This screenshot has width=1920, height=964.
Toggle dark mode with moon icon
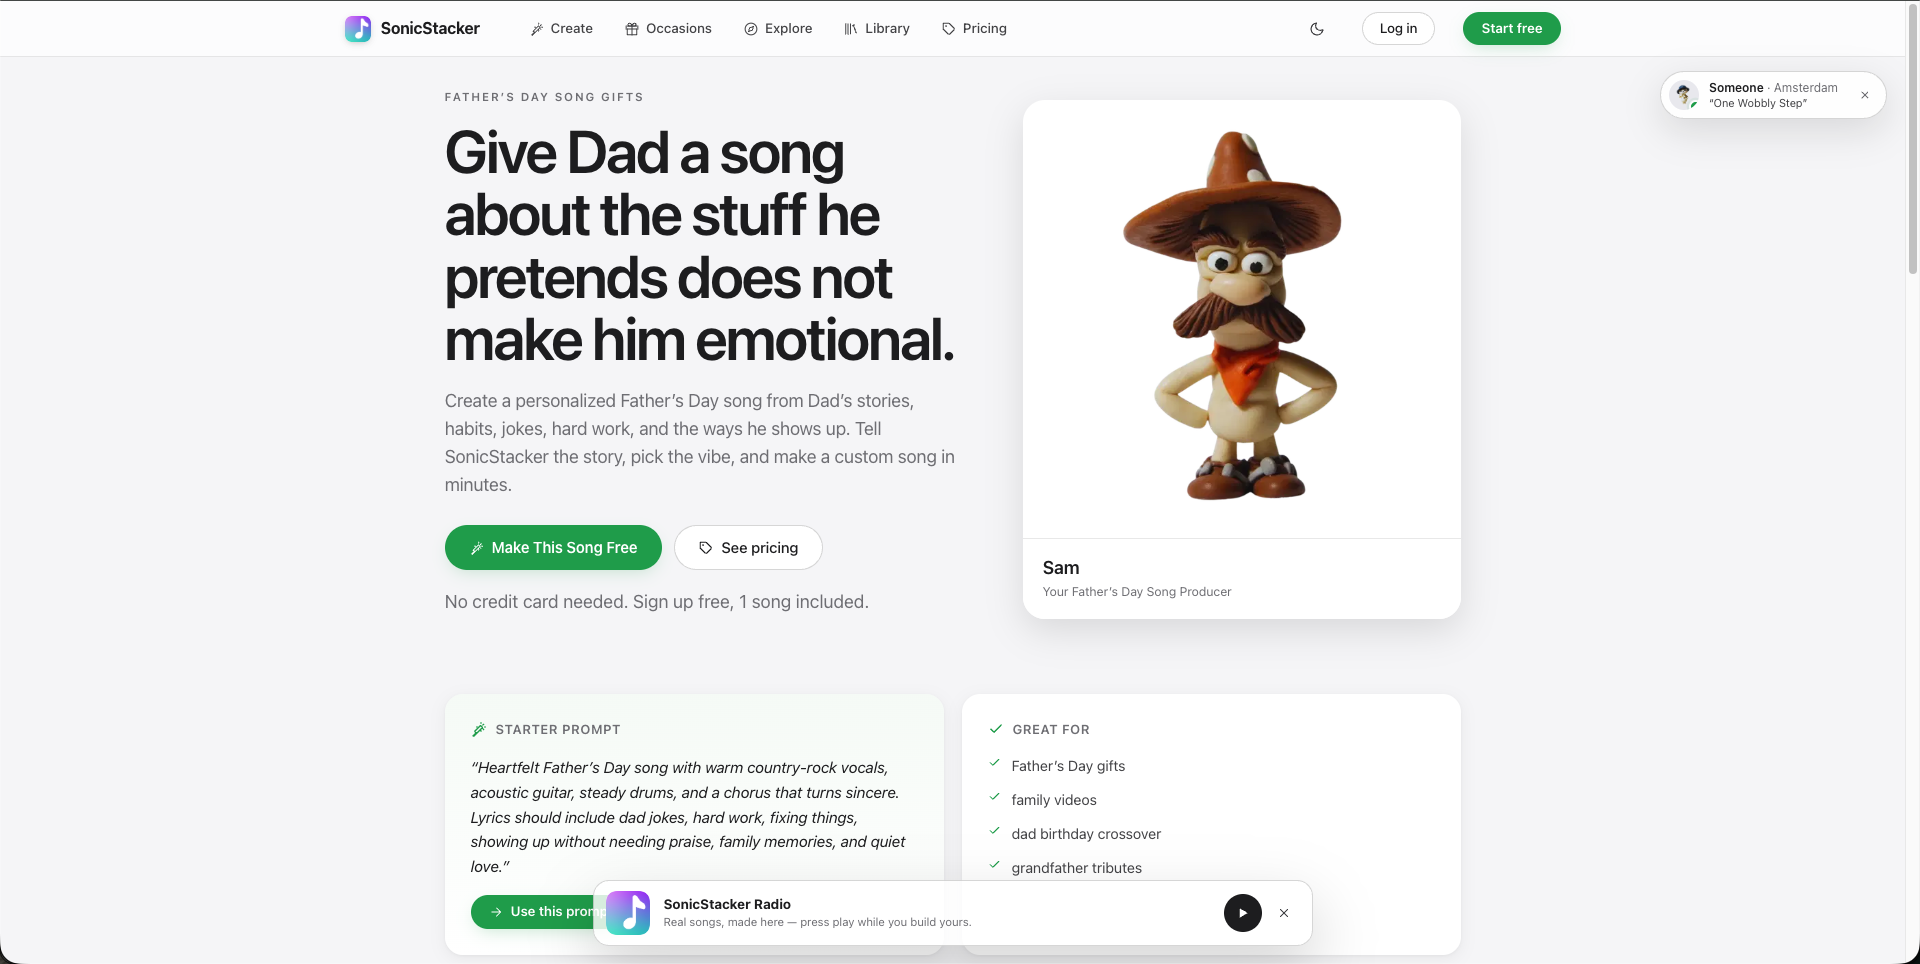click(1317, 29)
